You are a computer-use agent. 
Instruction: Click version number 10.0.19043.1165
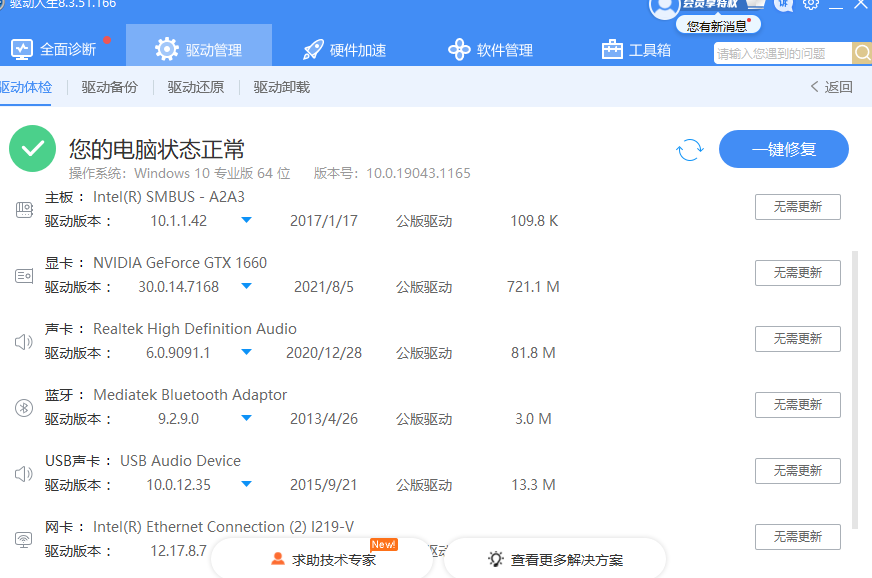(418, 174)
